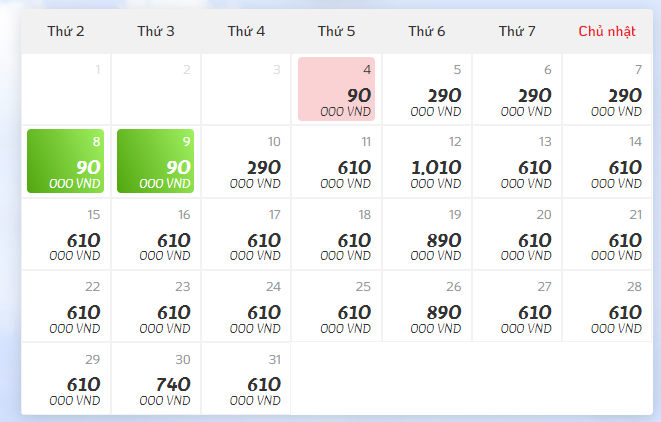The image size is (661, 422).
Task: Select day 26 with the 890 fare
Action: (x=426, y=306)
